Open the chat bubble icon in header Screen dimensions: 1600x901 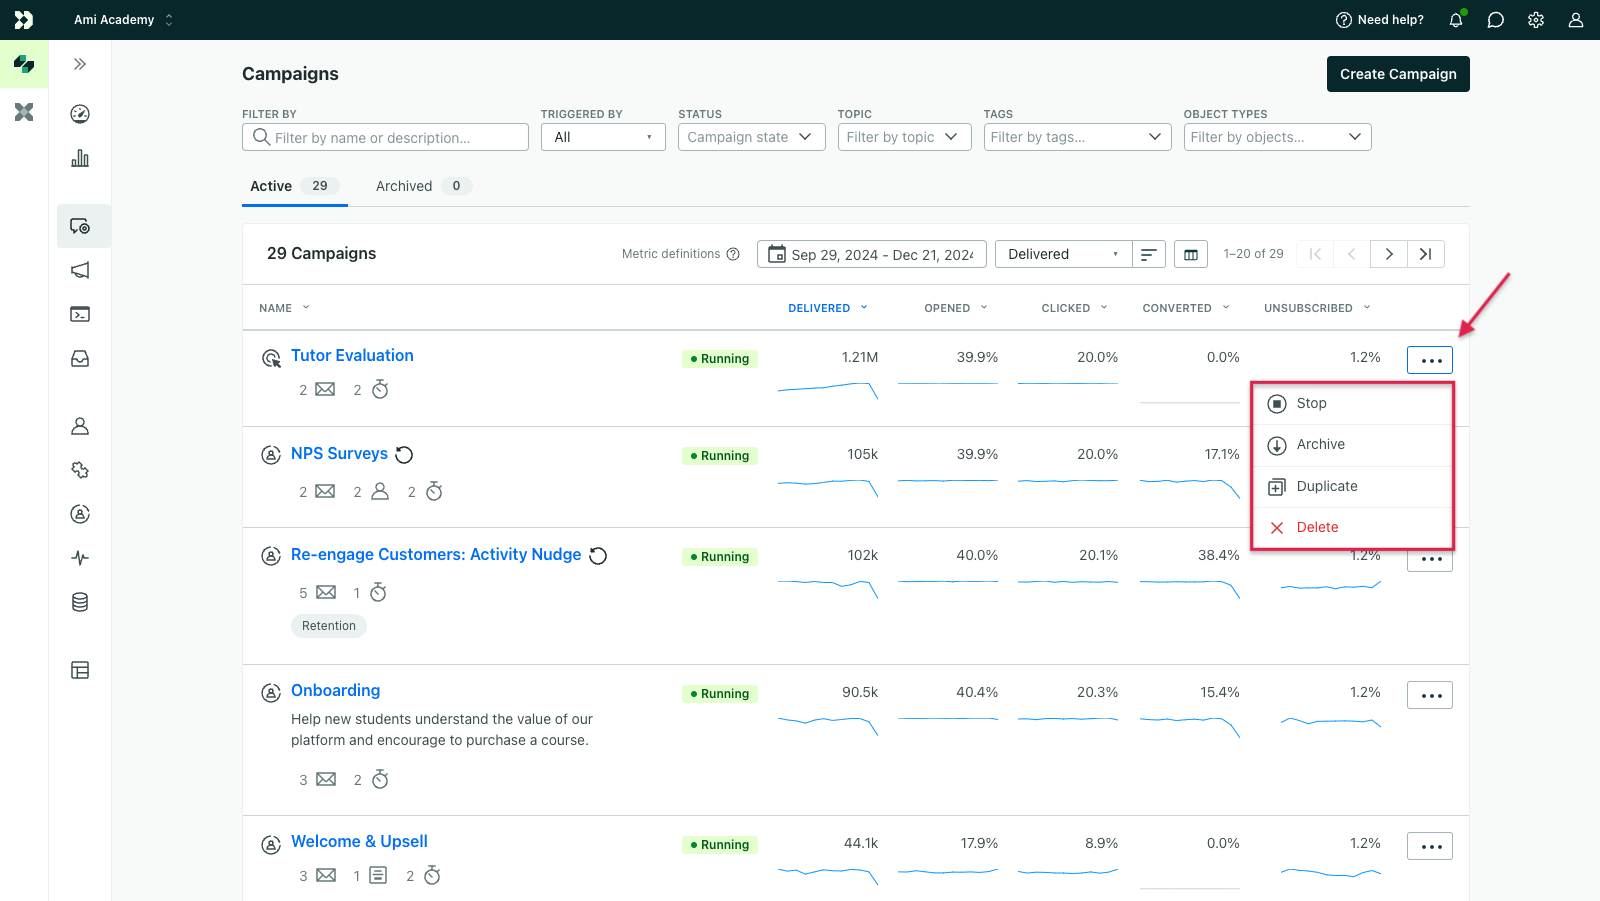tap(1496, 20)
